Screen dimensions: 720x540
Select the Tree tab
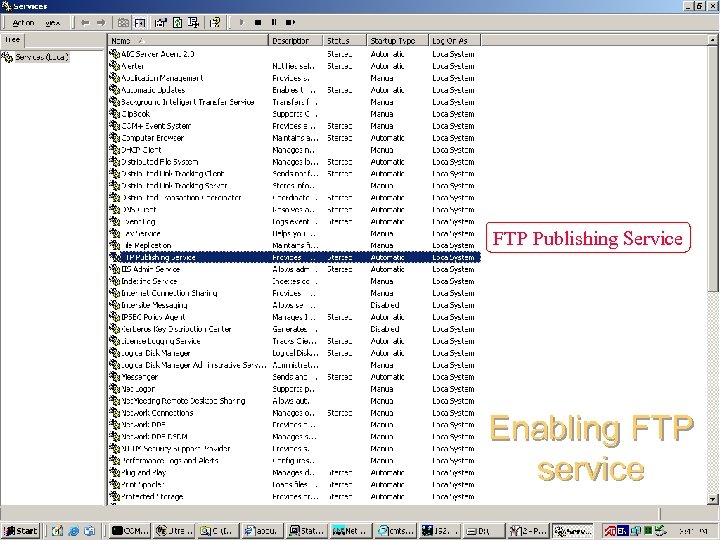pyautogui.click(x=12, y=40)
